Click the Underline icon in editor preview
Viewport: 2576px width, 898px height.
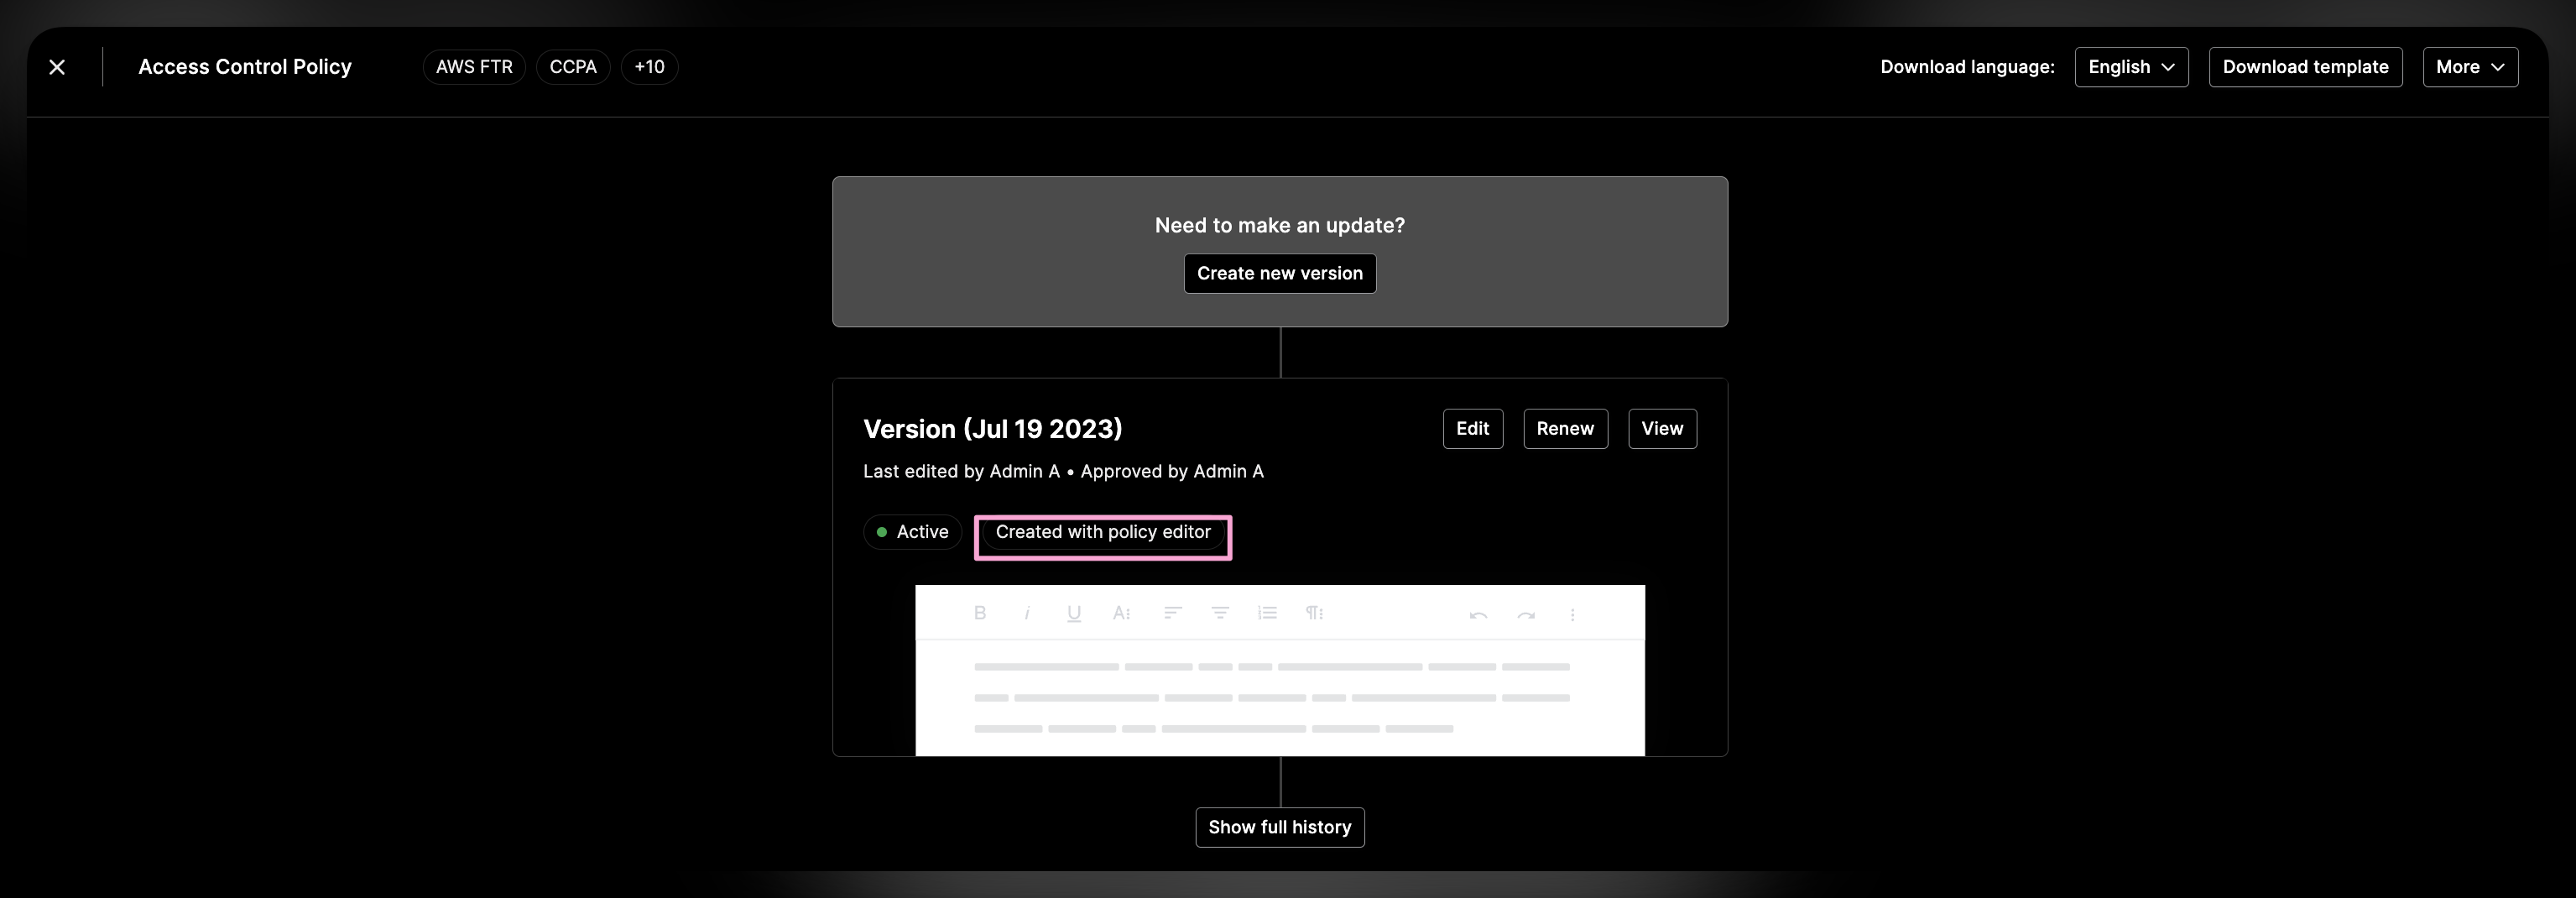[x=1074, y=613]
